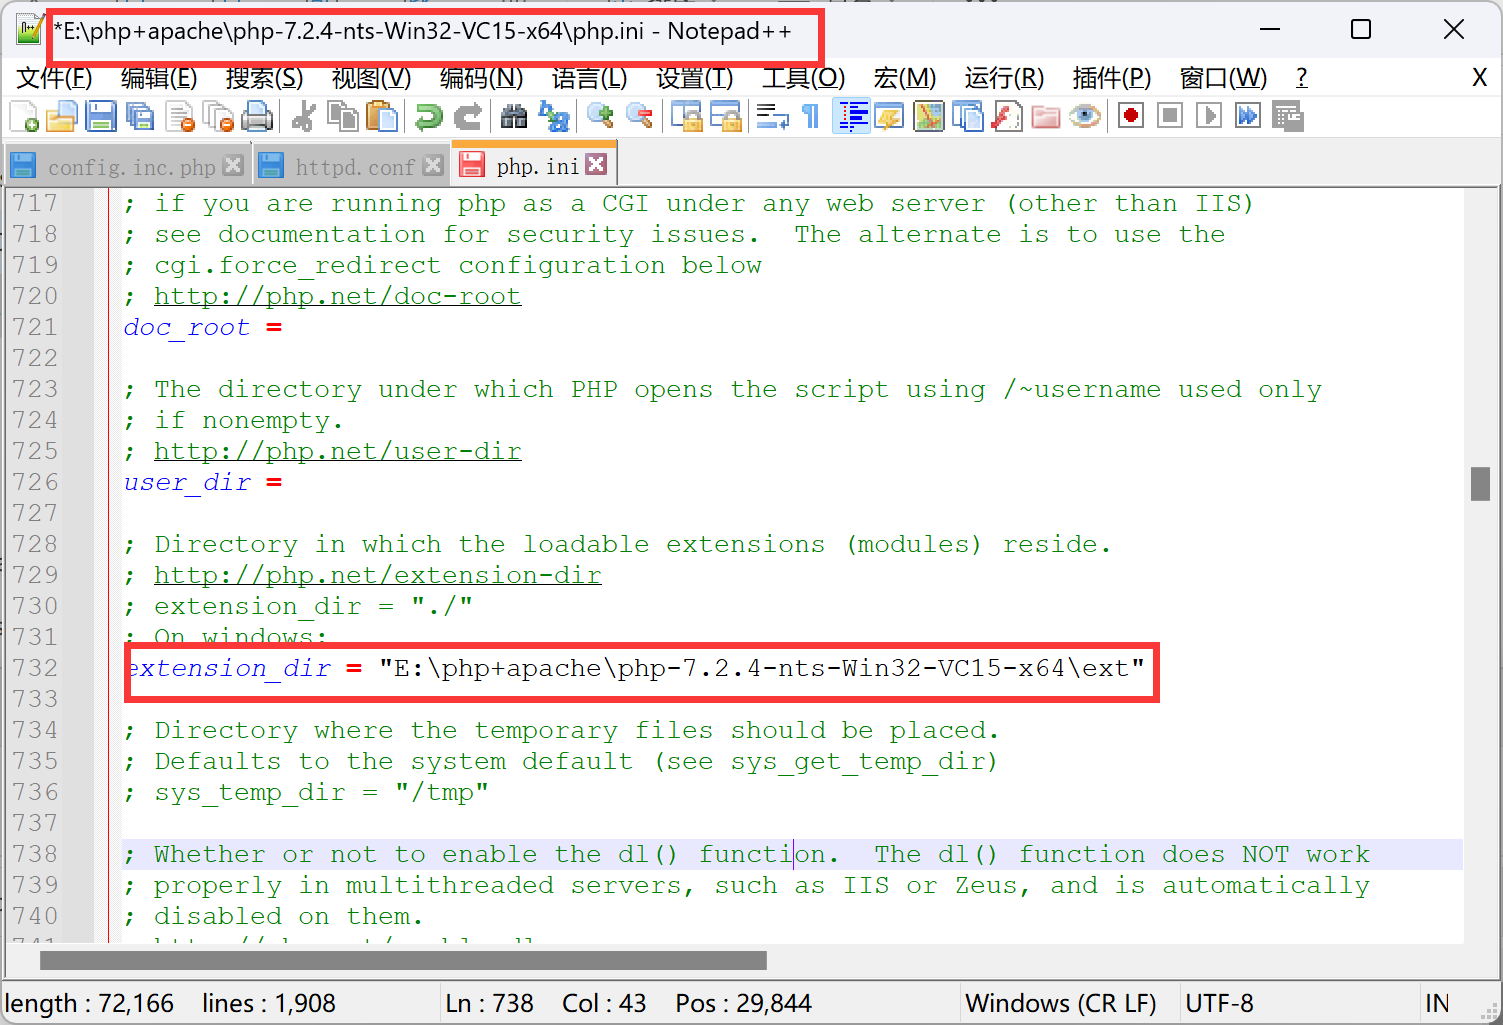Image resolution: width=1503 pixels, height=1025 pixels.
Task: Click the Windows (CR LF) status field
Action: 1061,1003
